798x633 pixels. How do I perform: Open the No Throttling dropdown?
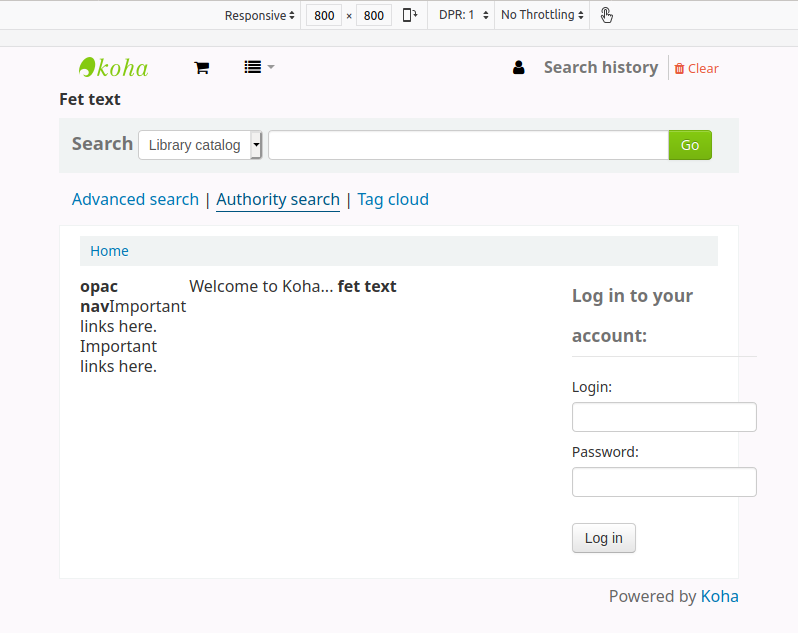[542, 15]
